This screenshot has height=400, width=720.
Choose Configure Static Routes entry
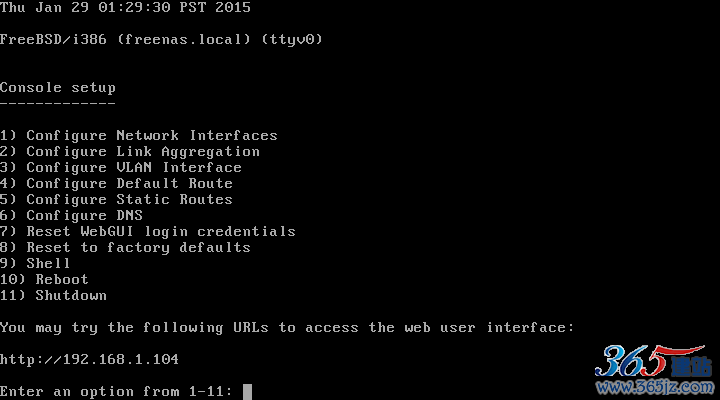pos(116,200)
